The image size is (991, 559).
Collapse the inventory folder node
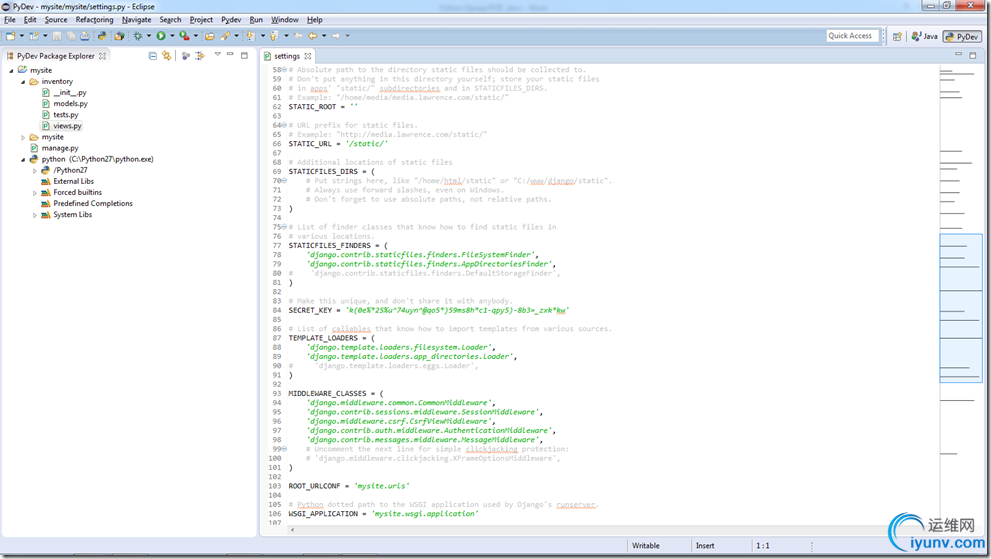[x=23, y=82]
